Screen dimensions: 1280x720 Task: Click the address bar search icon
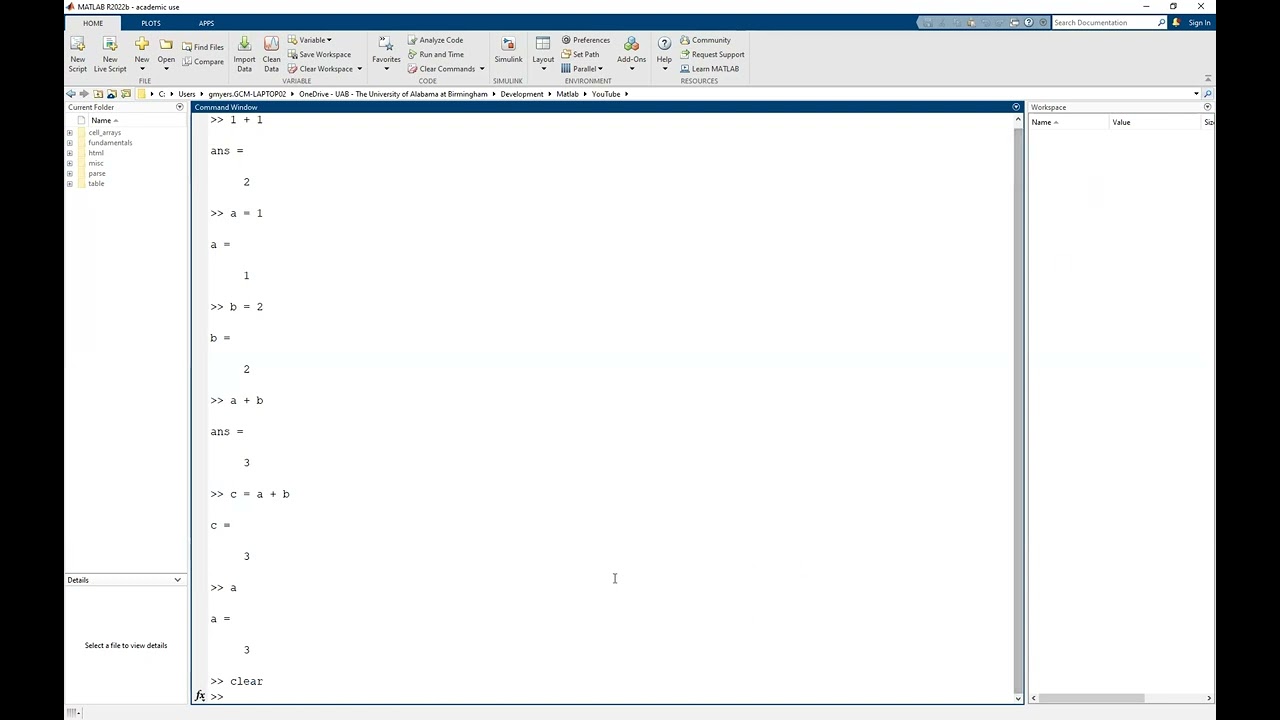1208,94
